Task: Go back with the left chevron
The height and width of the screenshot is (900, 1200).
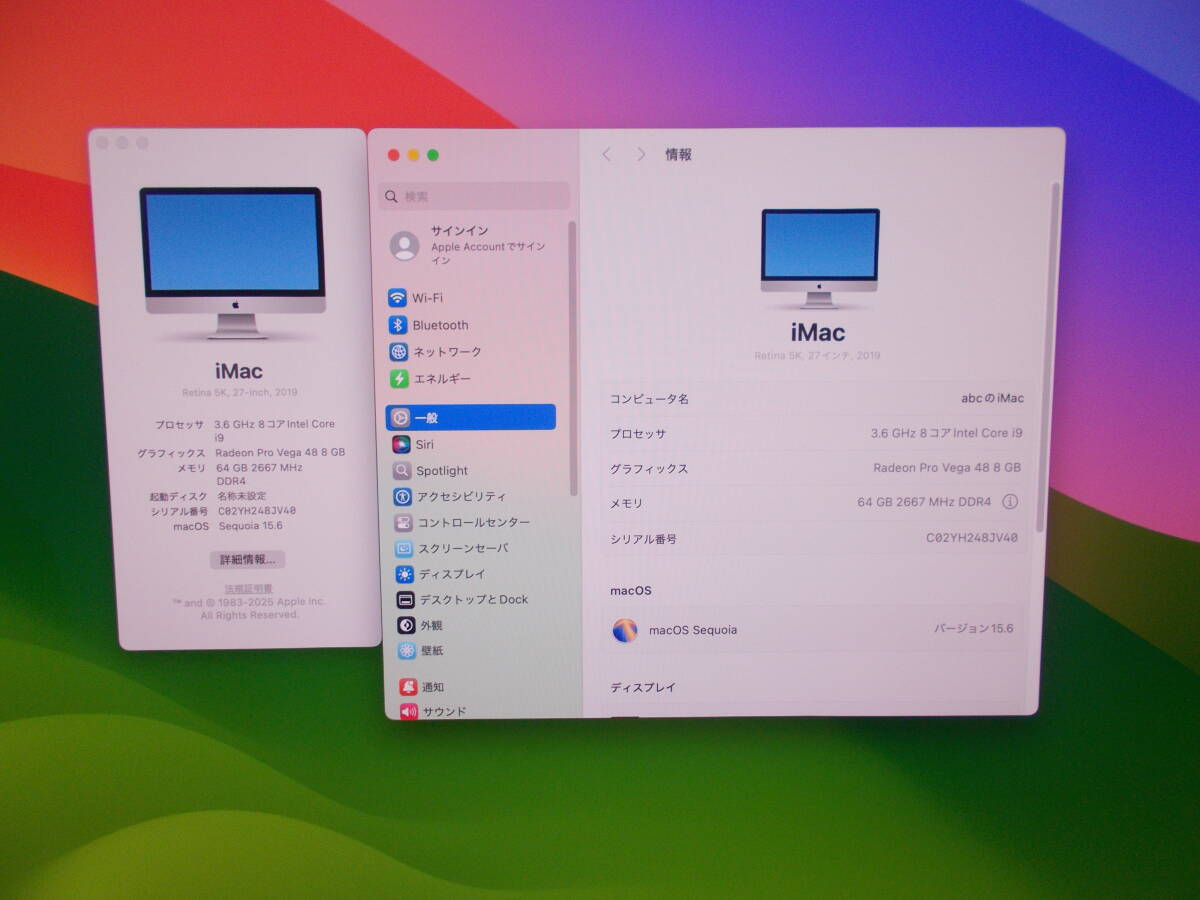Action: [x=606, y=154]
